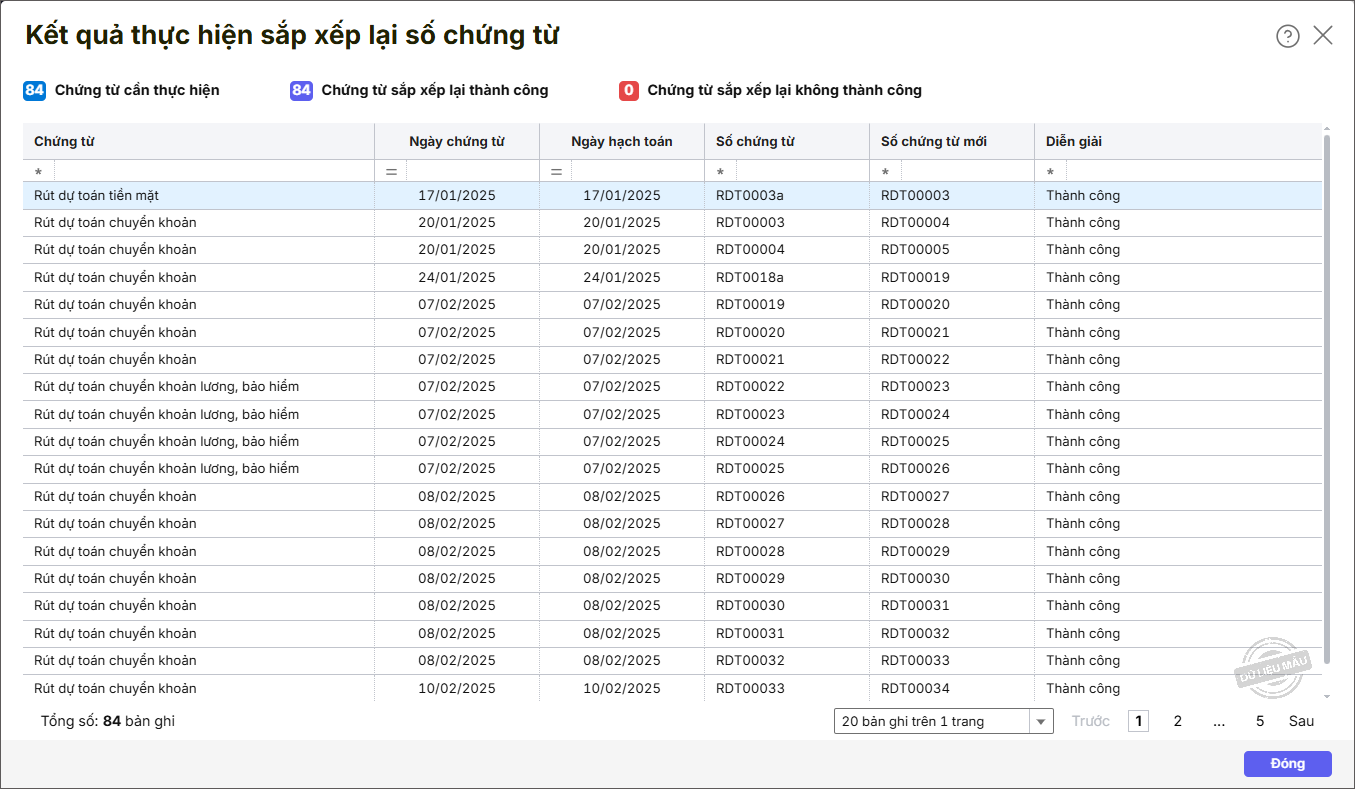Click the table's vertical scrollbar

click(1327, 400)
